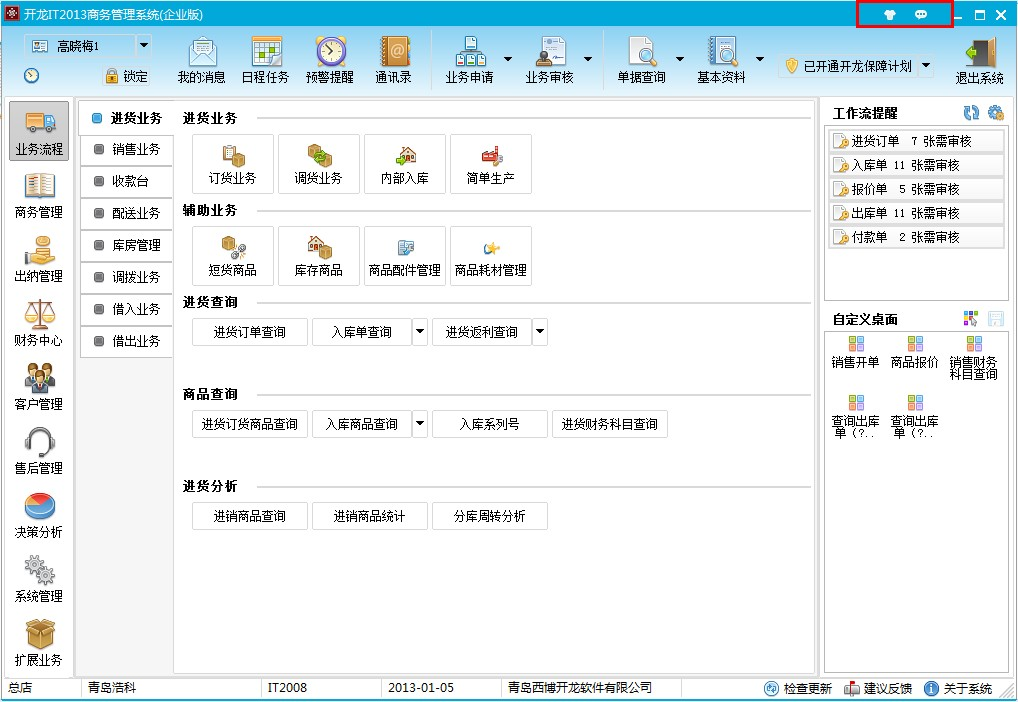1018x702 pixels.
Task: Switch to 借入业务 tab
Action: point(127,309)
